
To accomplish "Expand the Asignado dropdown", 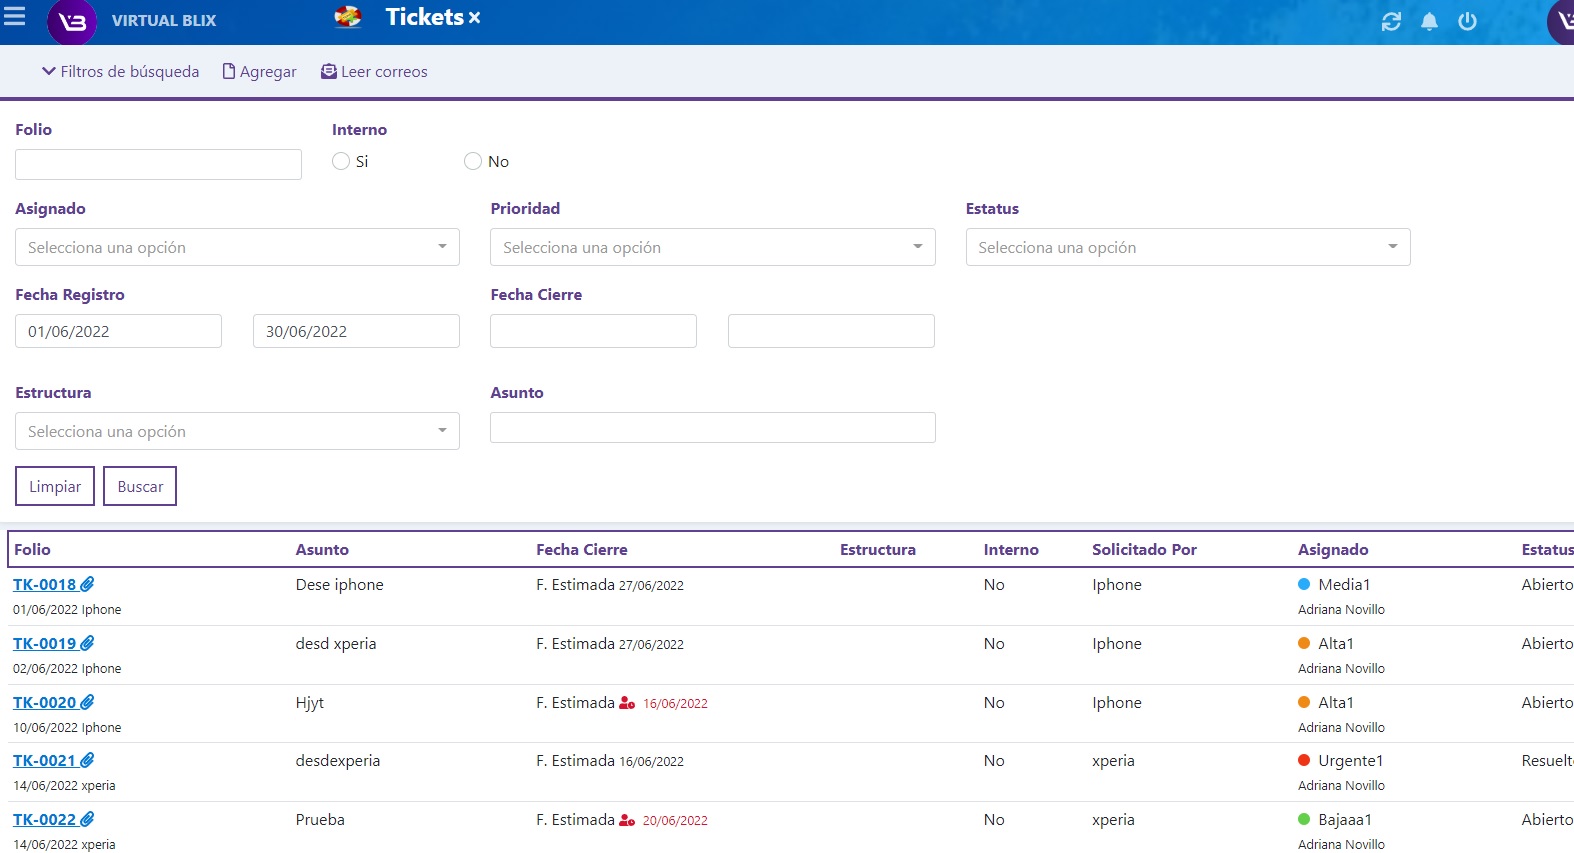I will pos(237,247).
